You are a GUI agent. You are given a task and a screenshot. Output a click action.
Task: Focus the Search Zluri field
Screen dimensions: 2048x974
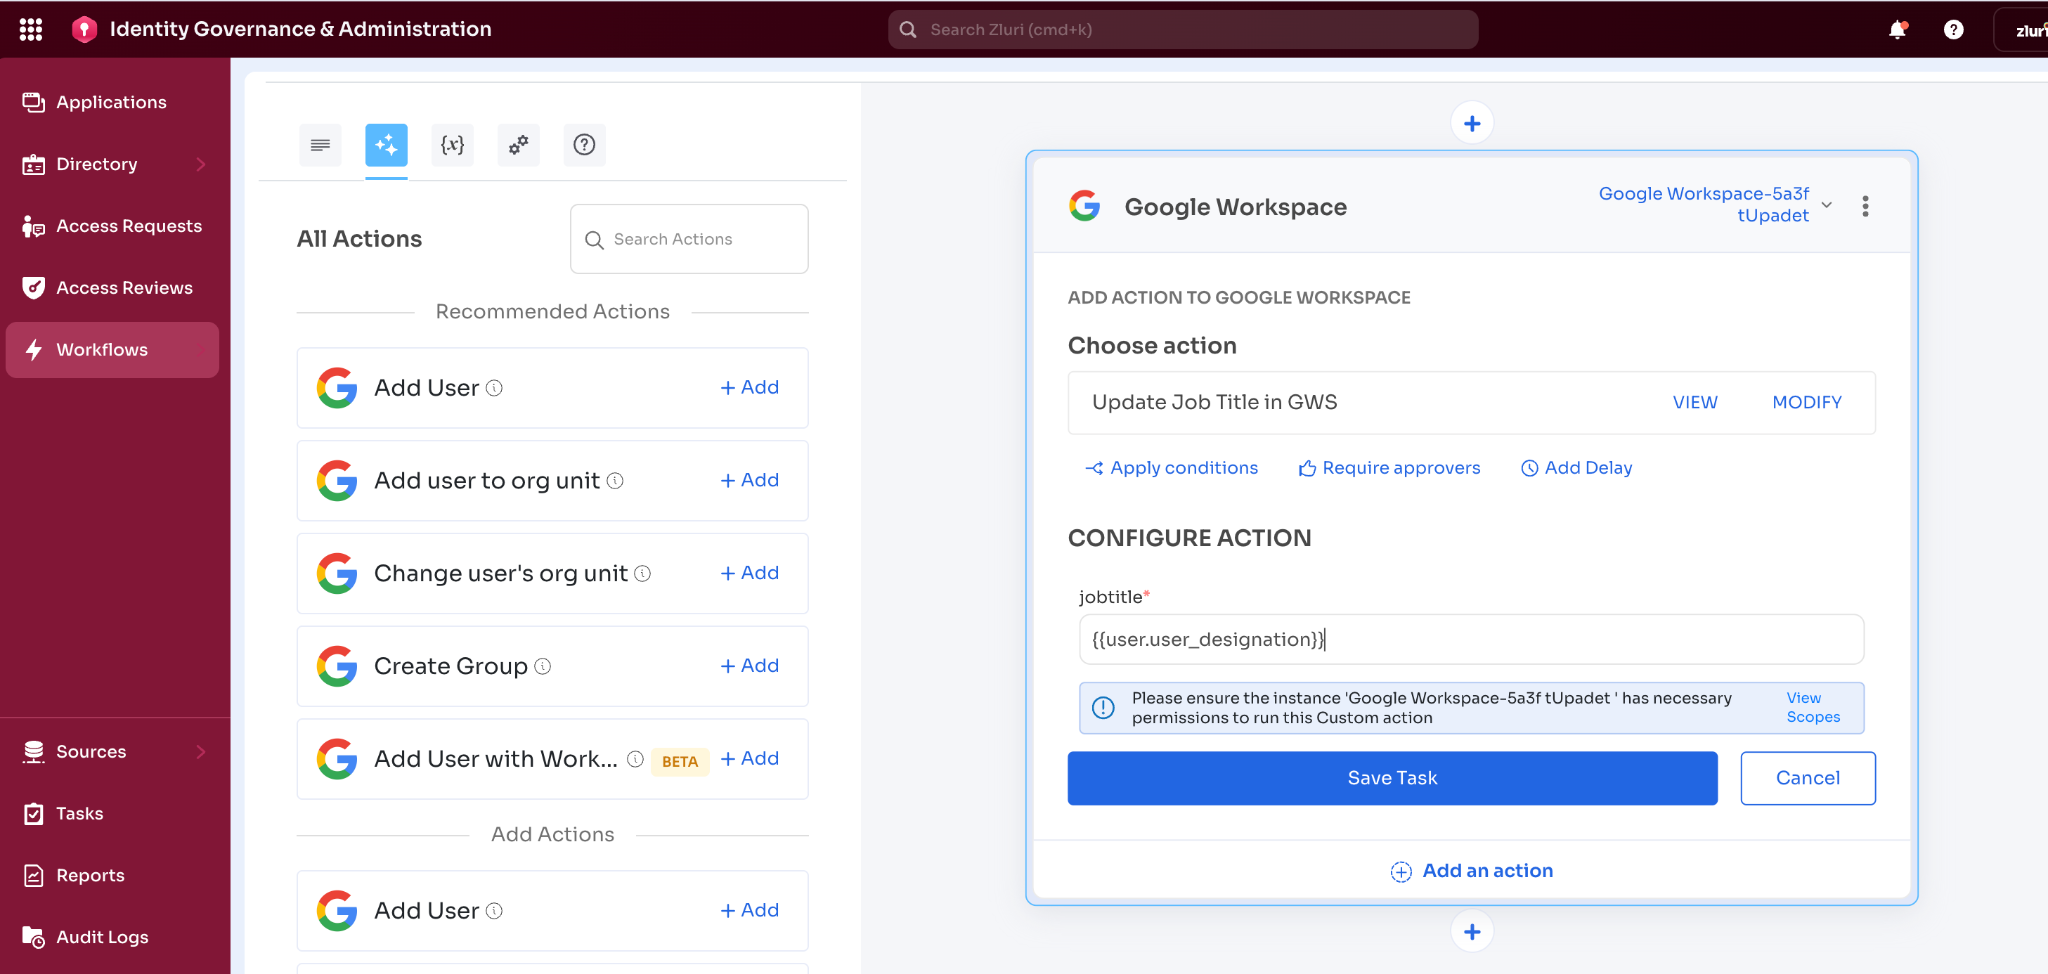coord(1183,29)
